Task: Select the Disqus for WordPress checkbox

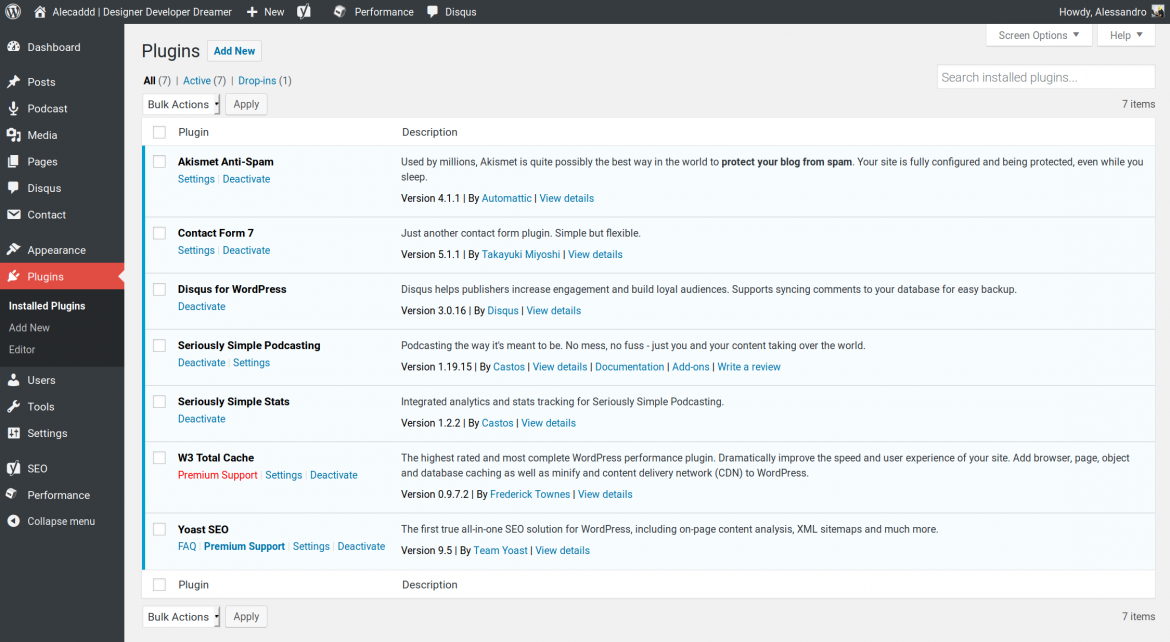Action: pyautogui.click(x=160, y=289)
